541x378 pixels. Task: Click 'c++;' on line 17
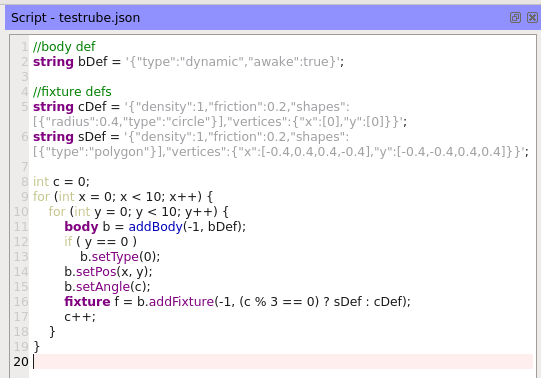(80, 317)
